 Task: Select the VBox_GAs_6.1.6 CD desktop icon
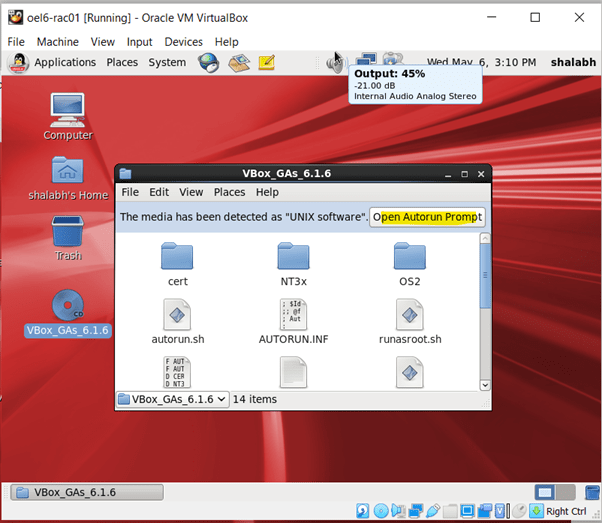[x=67, y=304]
